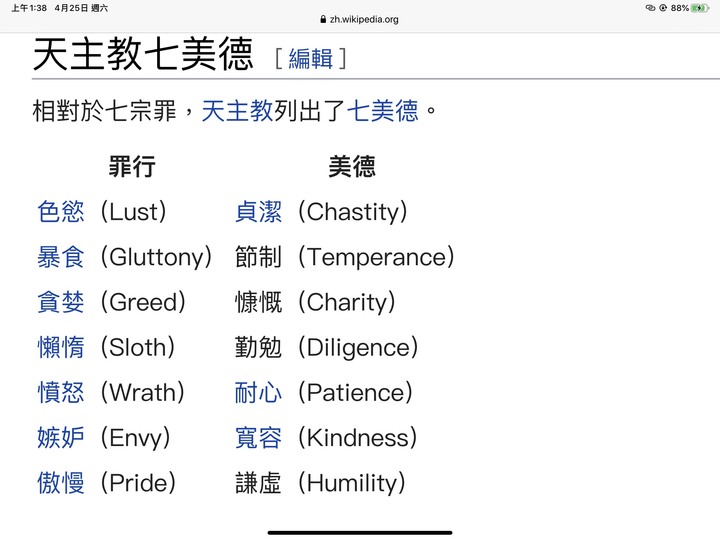Open the 天主教 link in the sentence
The height and width of the screenshot is (540, 720).
pos(237,111)
